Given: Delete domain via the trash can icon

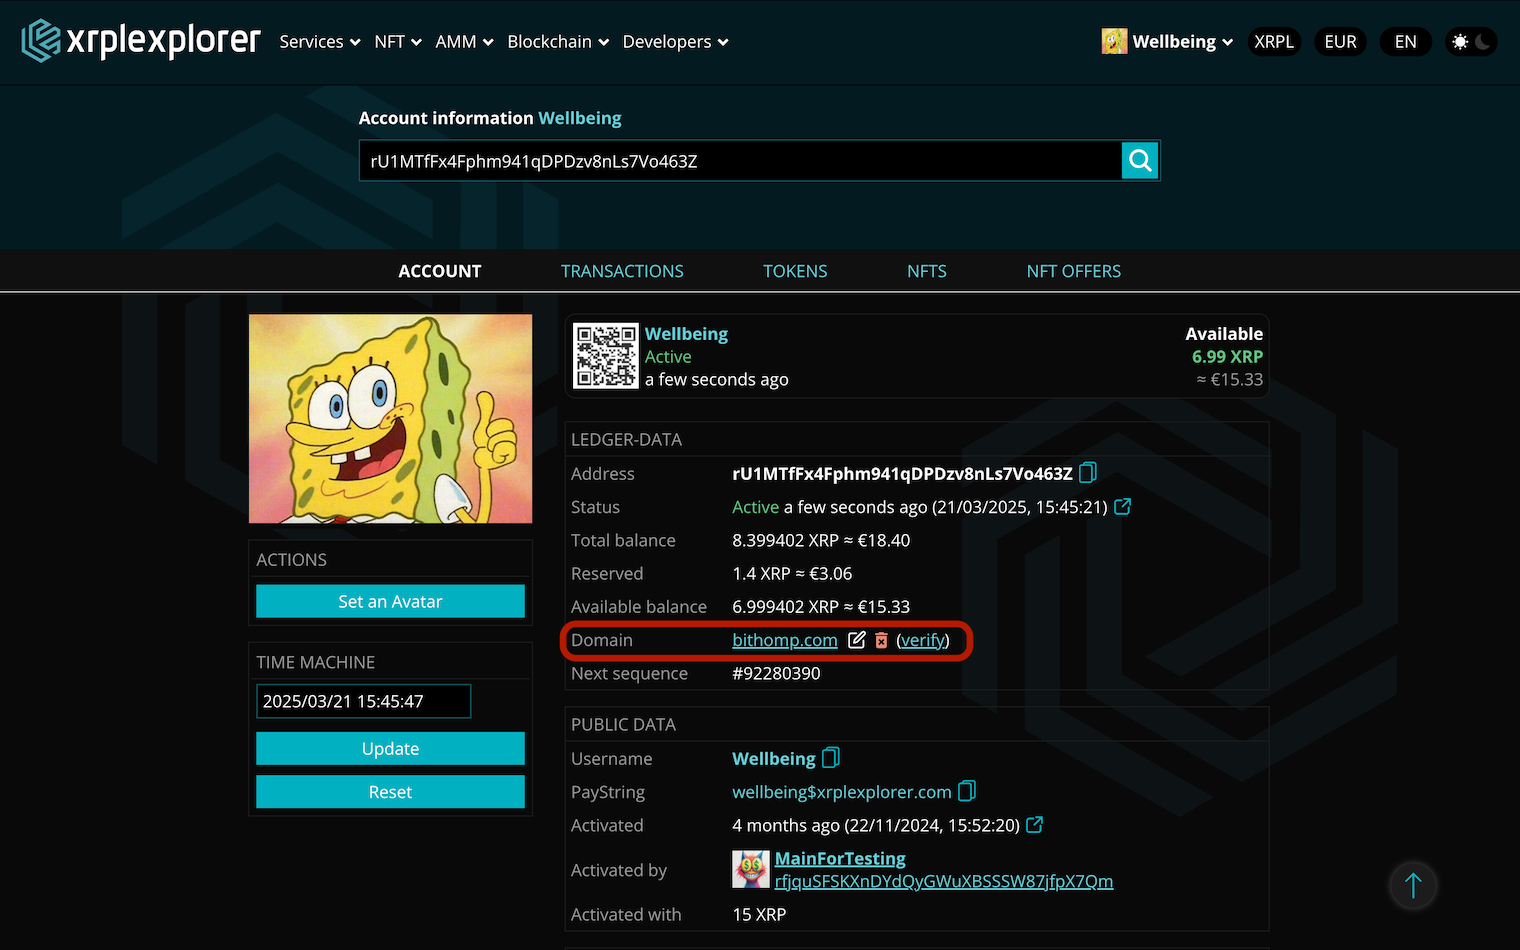Looking at the screenshot, I should pos(881,640).
